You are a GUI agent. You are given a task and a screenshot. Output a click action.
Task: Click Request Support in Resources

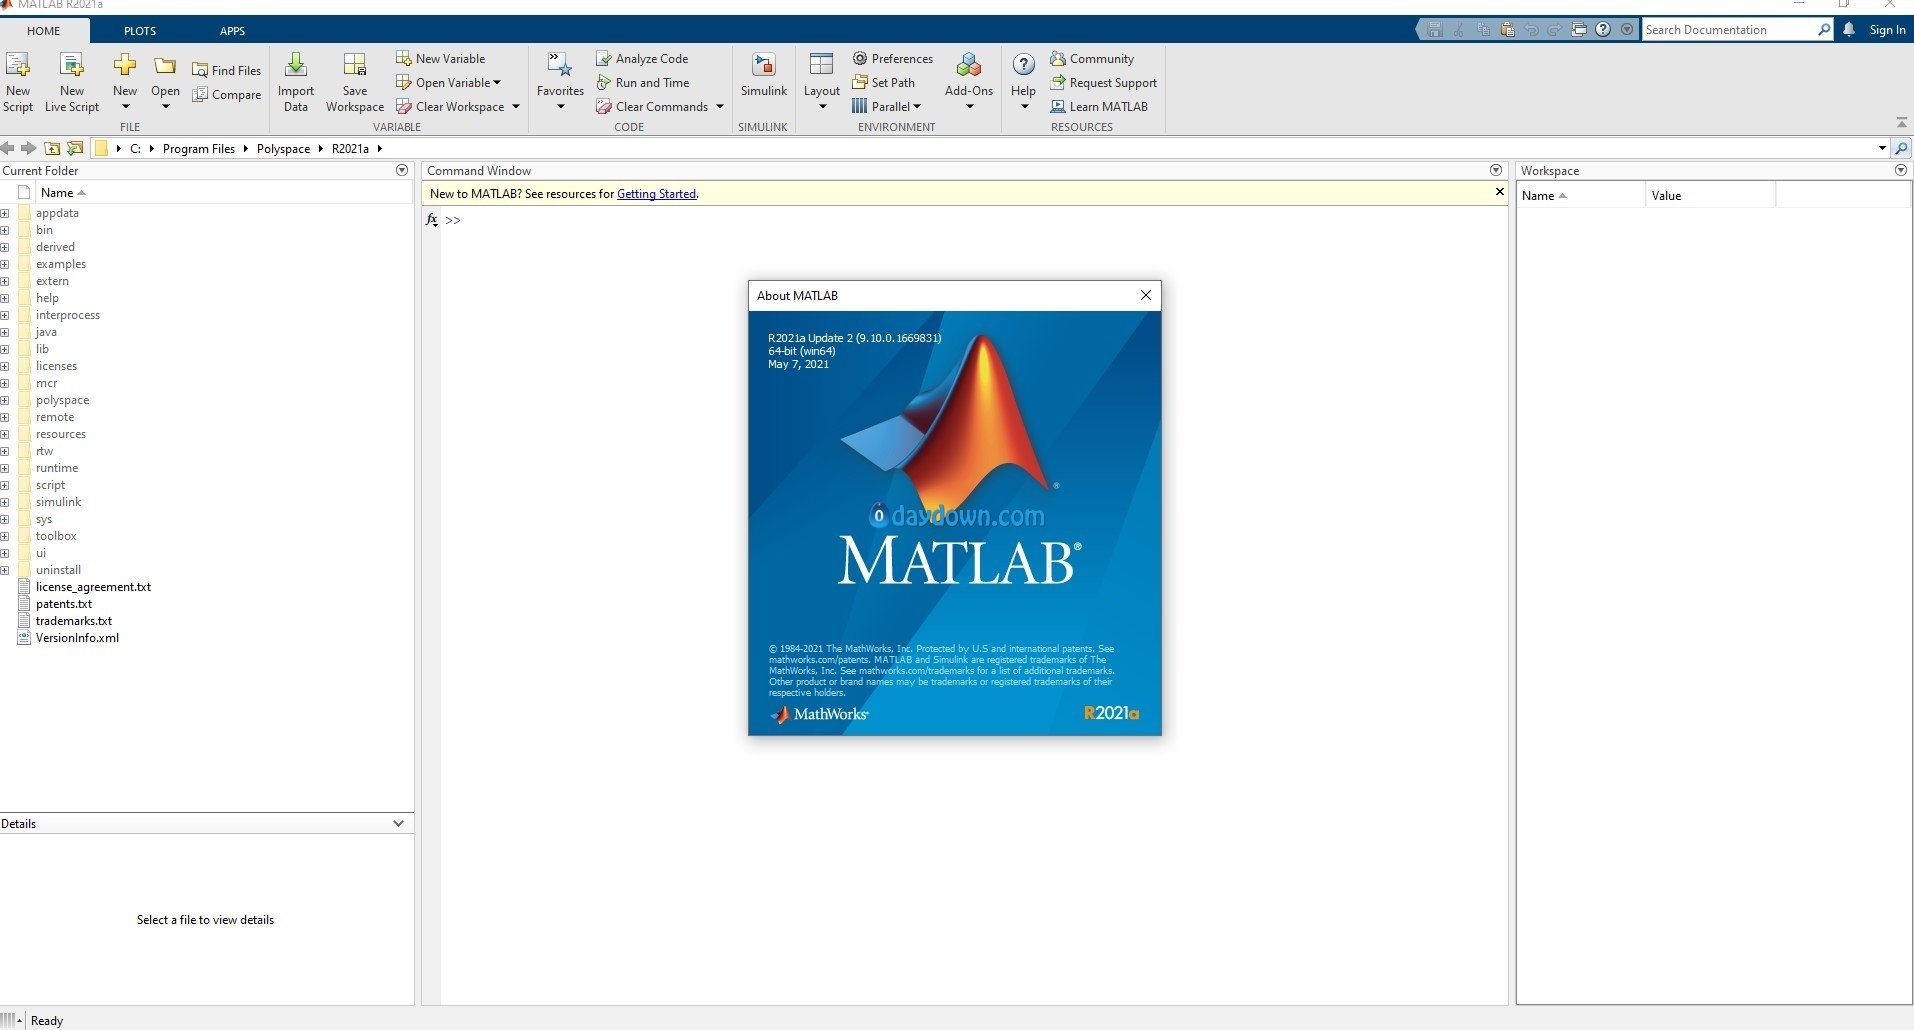point(1103,83)
